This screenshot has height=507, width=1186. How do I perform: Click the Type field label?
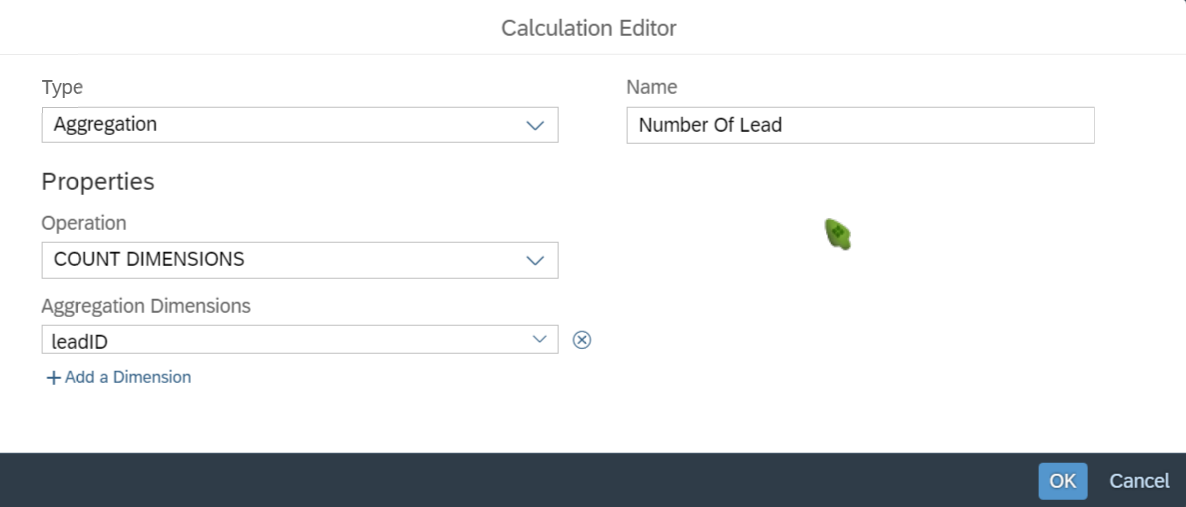(62, 87)
